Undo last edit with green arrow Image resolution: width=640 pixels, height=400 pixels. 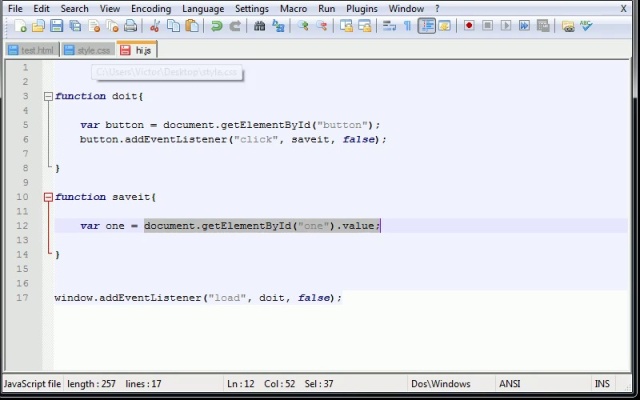click(x=216, y=26)
